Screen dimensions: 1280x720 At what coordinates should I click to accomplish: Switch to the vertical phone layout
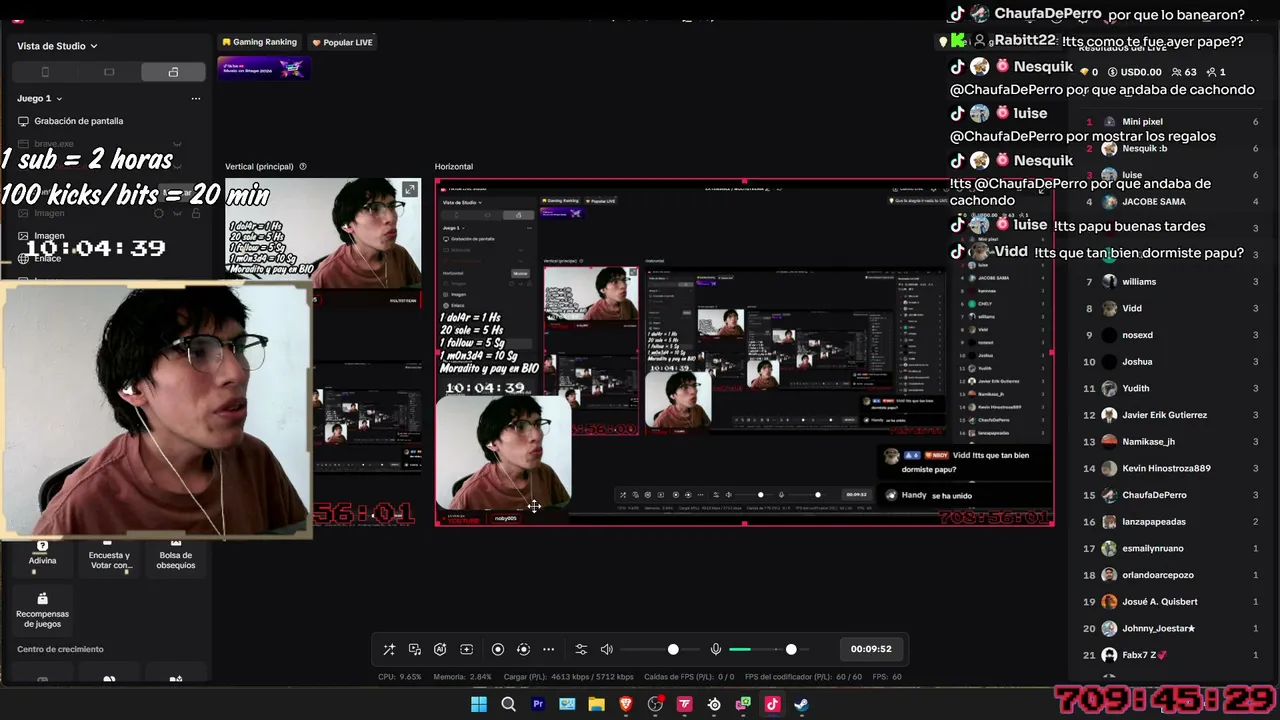(x=45, y=72)
